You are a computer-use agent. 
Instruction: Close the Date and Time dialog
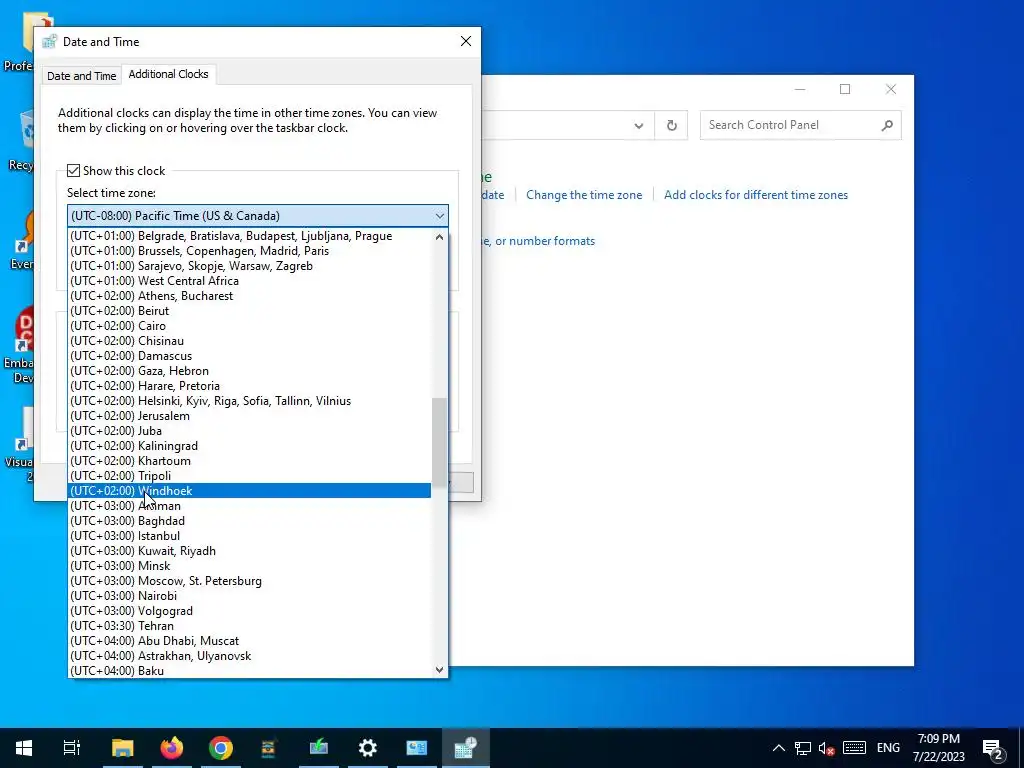(x=466, y=41)
